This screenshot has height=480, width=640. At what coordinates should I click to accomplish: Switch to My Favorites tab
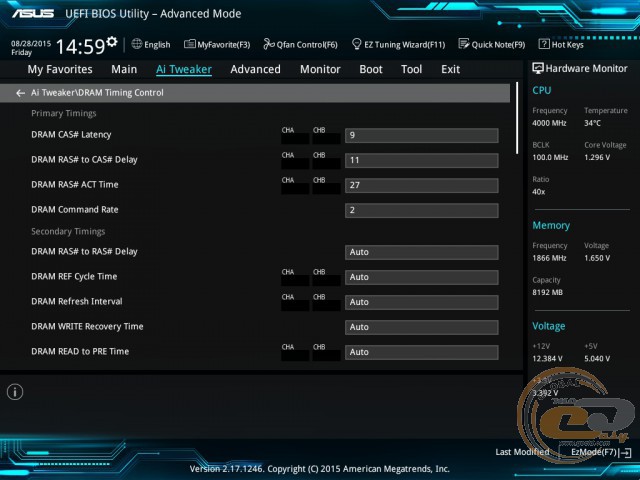click(x=60, y=69)
